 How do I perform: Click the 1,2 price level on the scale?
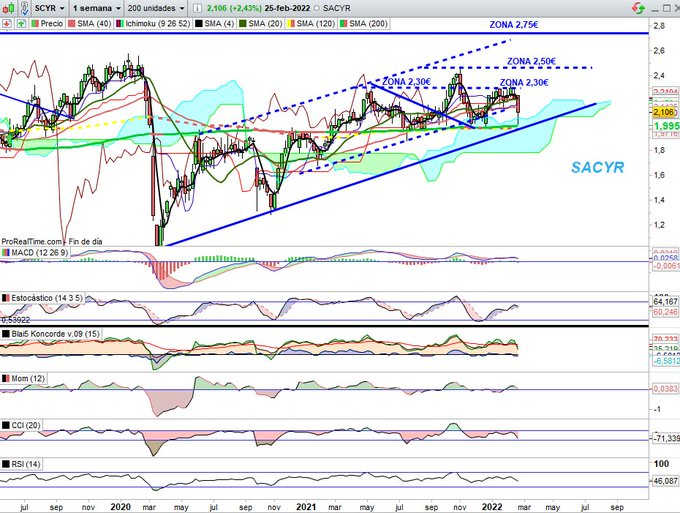pos(659,225)
